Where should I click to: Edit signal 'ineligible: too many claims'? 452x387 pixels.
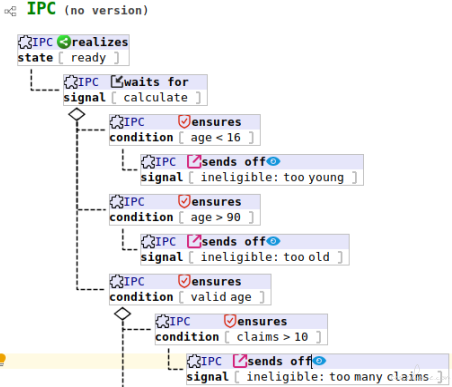338,377
